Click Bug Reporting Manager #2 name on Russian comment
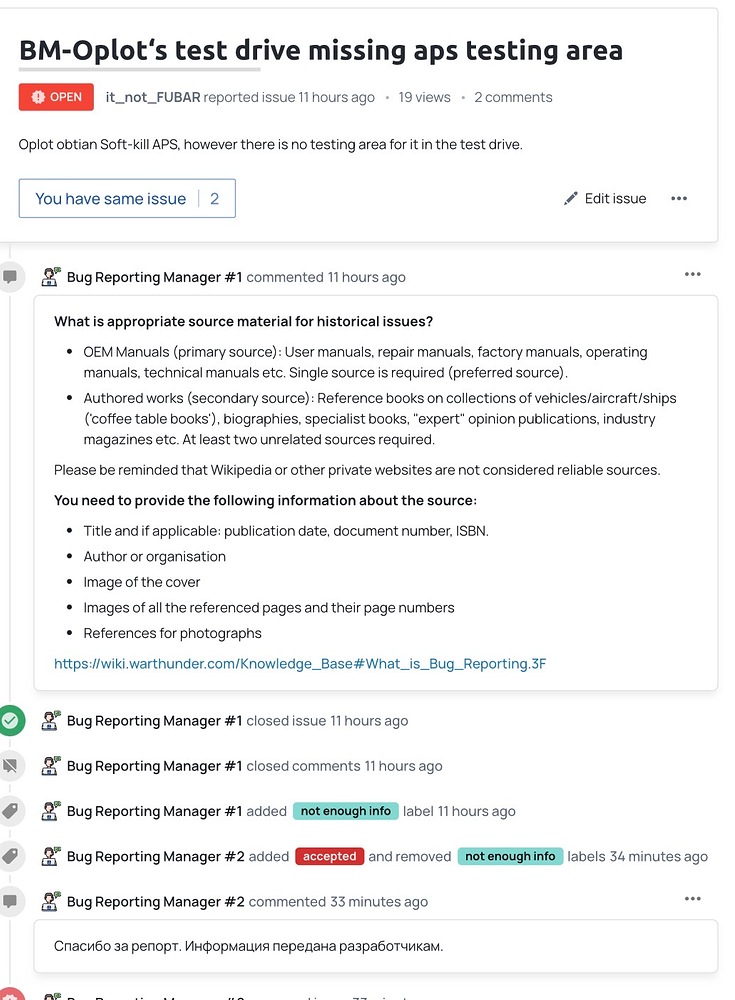Viewport: 735px width, 1000px height. [155, 901]
